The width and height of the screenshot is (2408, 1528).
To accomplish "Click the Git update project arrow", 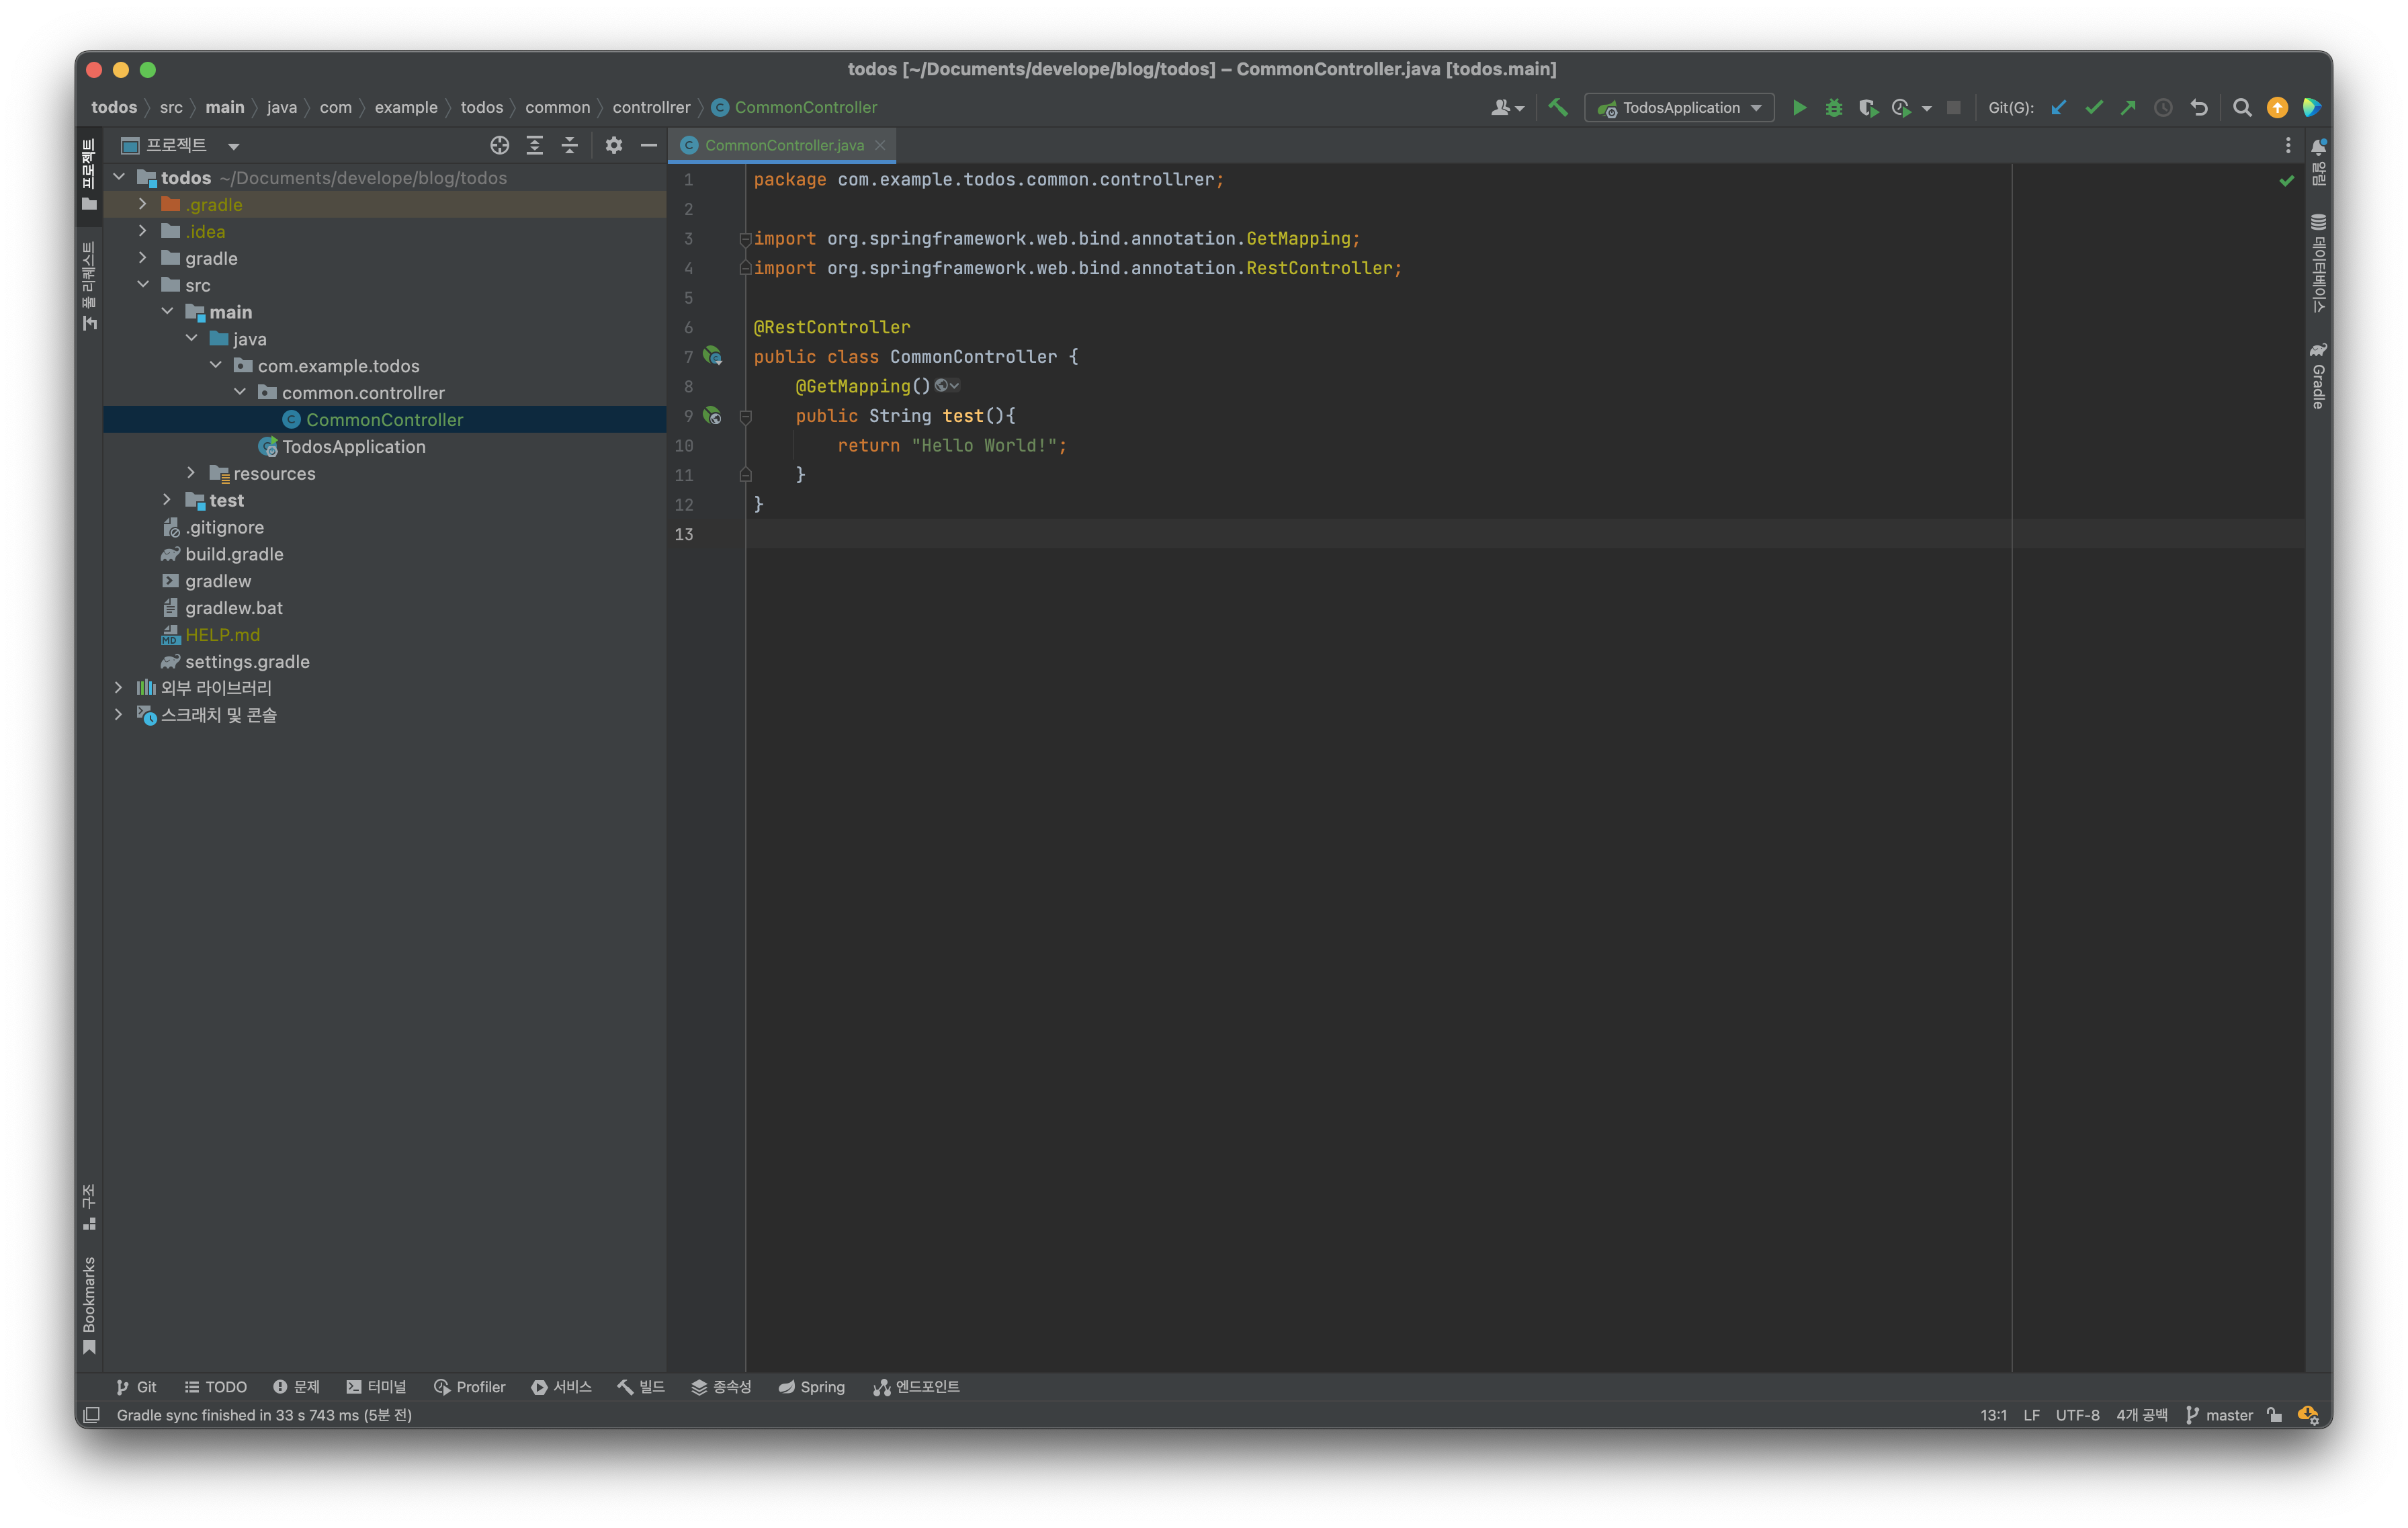I will coord(2059,108).
